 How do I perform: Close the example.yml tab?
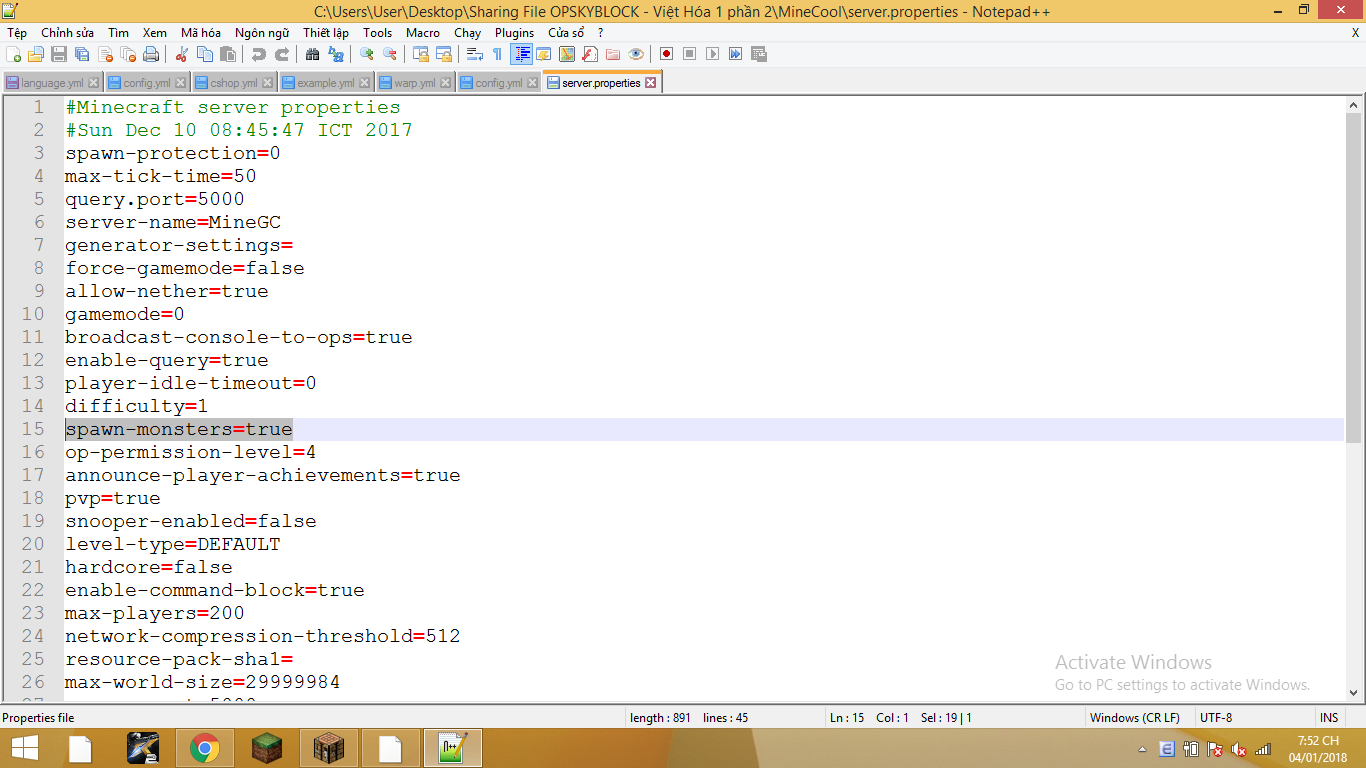365,83
